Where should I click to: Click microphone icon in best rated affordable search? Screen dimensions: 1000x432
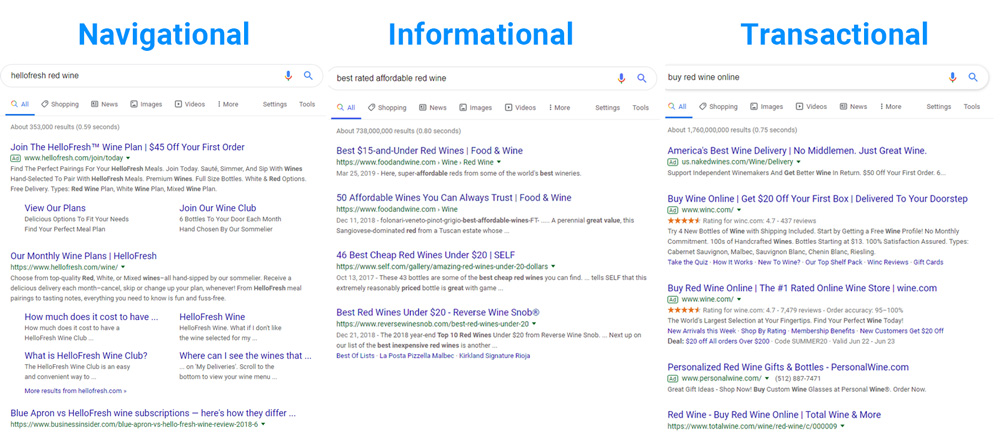click(x=621, y=78)
